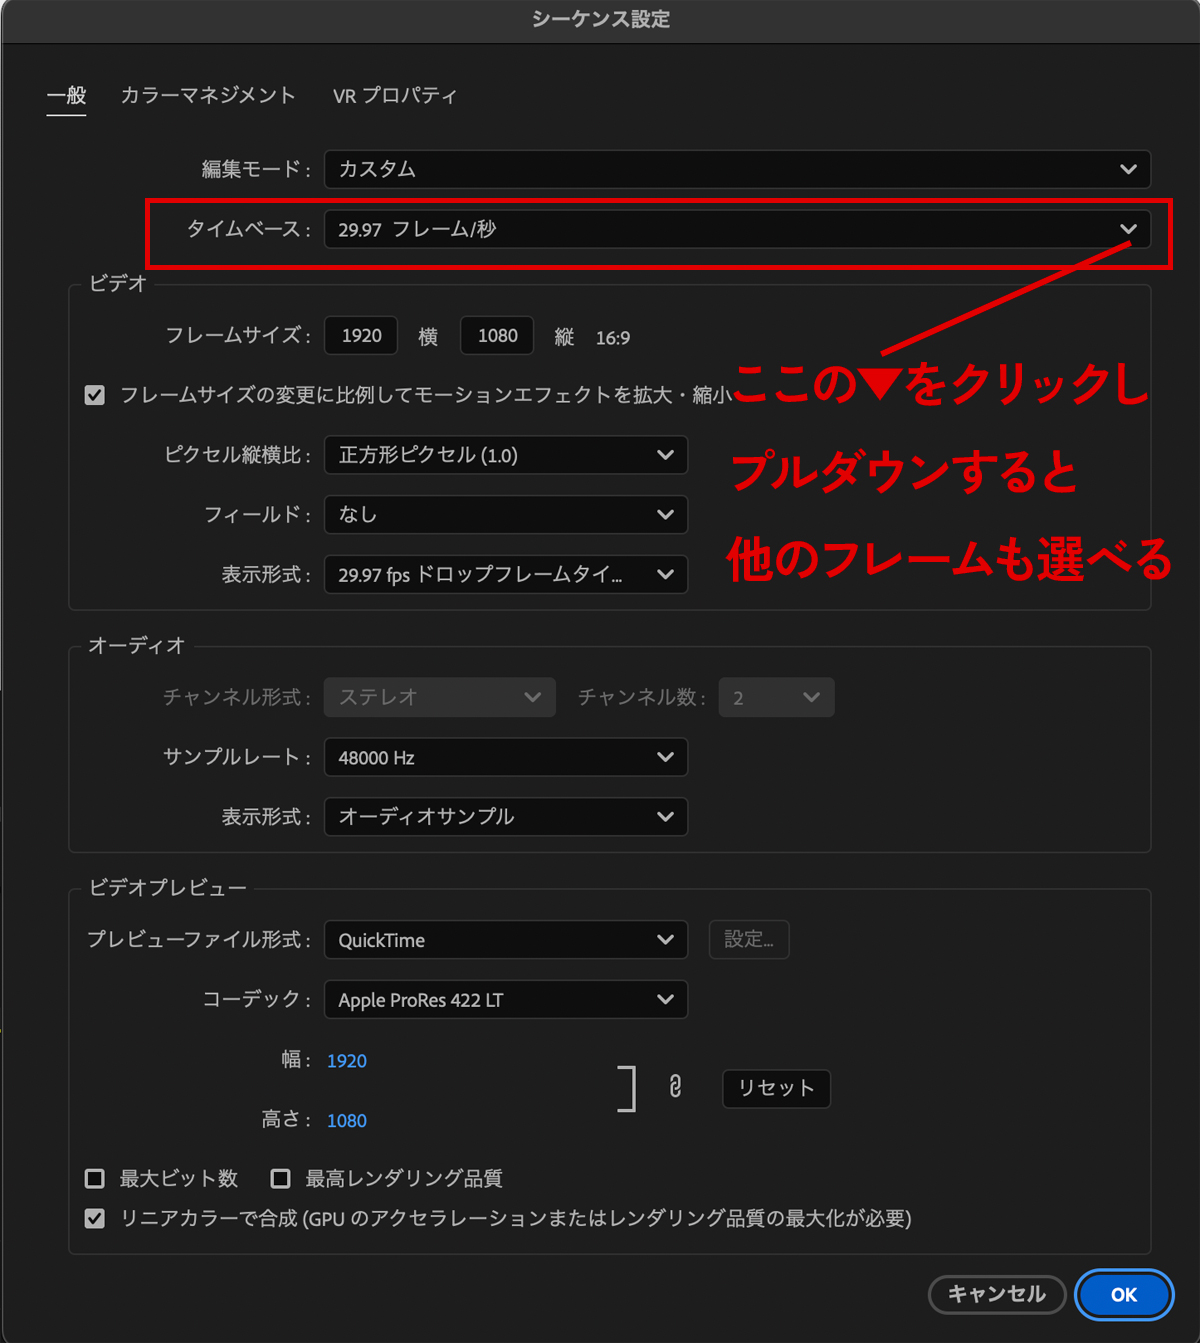The width and height of the screenshot is (1200, 1343).
Task: Open the プレビューファイル形式 QuickTime dropdown
Action: tap(505, 940)
